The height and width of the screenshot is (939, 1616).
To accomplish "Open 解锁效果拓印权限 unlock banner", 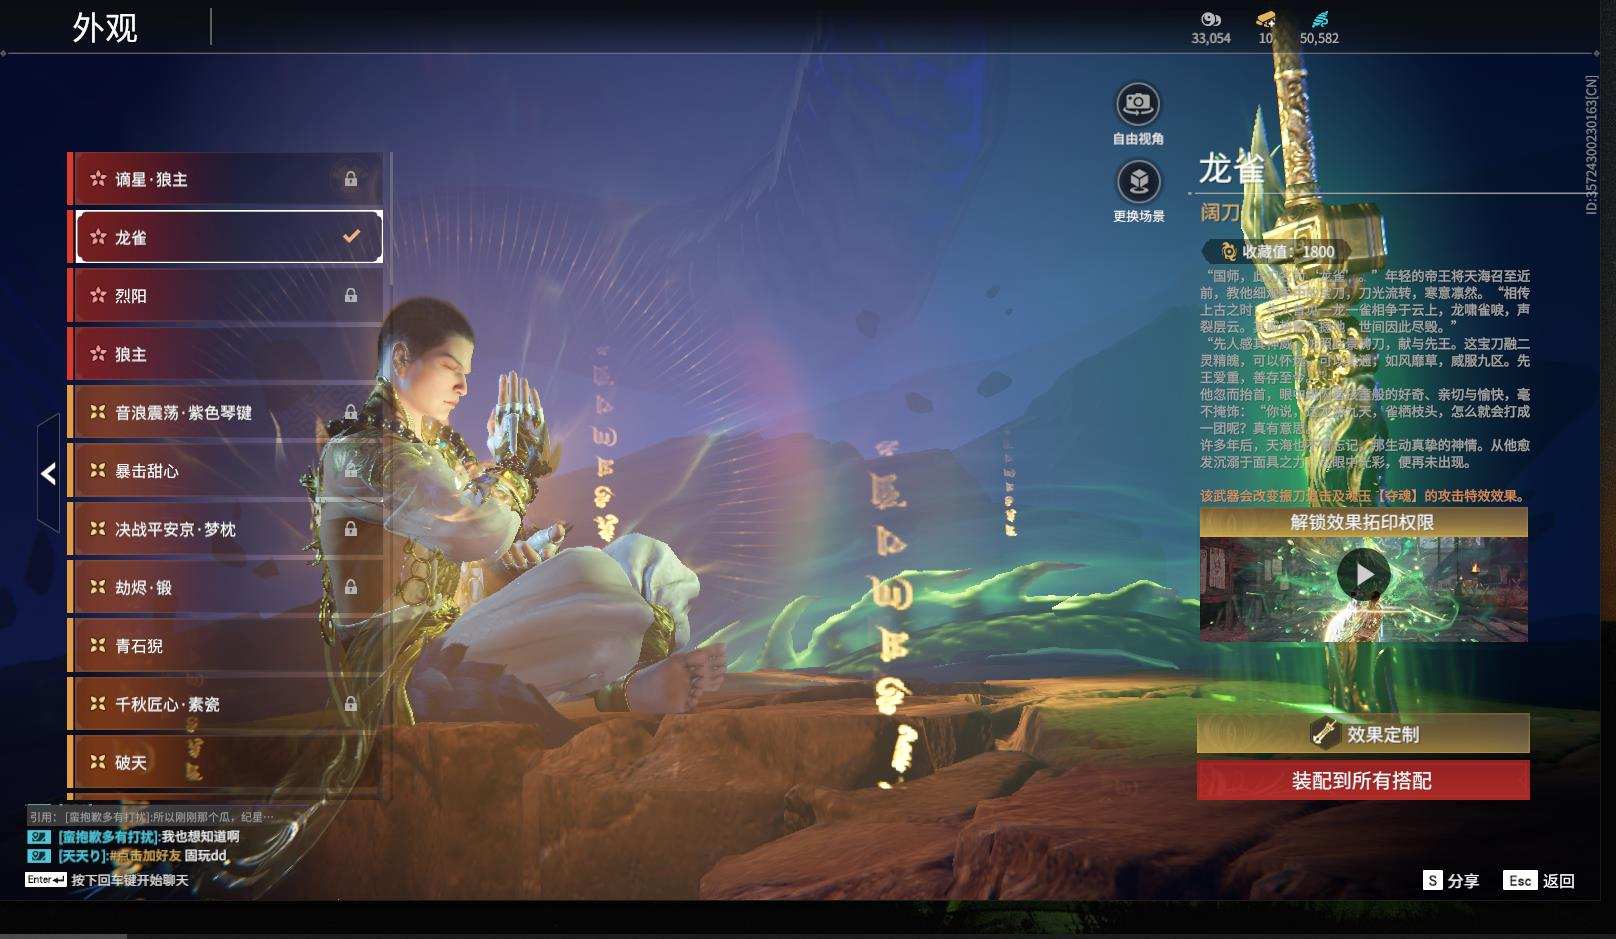I will tap(1363, 522).
